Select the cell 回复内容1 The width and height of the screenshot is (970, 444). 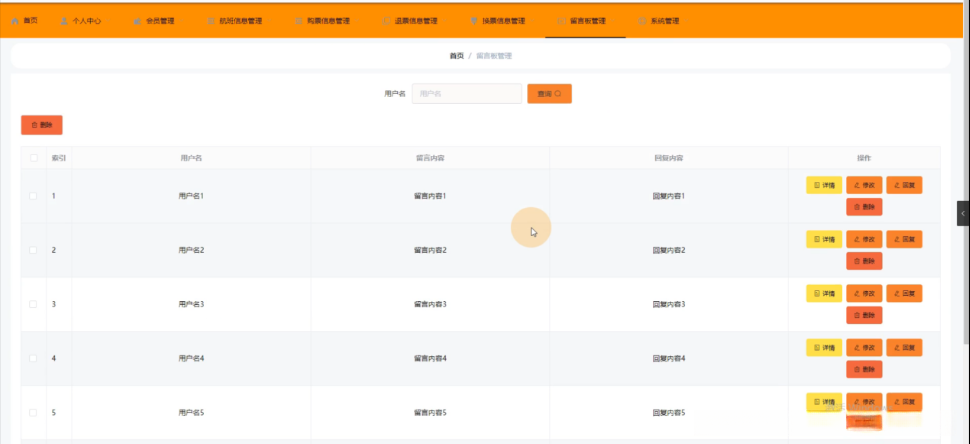[x=669, y=196]
